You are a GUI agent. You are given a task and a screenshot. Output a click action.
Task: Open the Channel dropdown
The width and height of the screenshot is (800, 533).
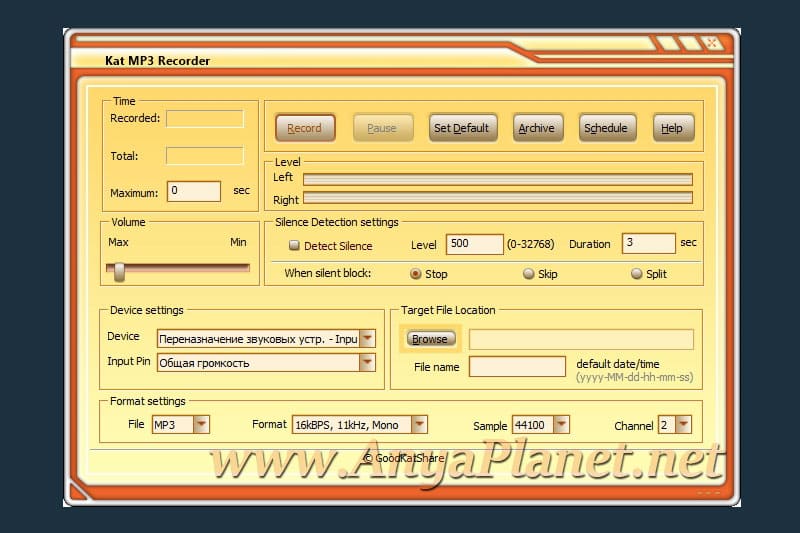[x=683, y=424]
